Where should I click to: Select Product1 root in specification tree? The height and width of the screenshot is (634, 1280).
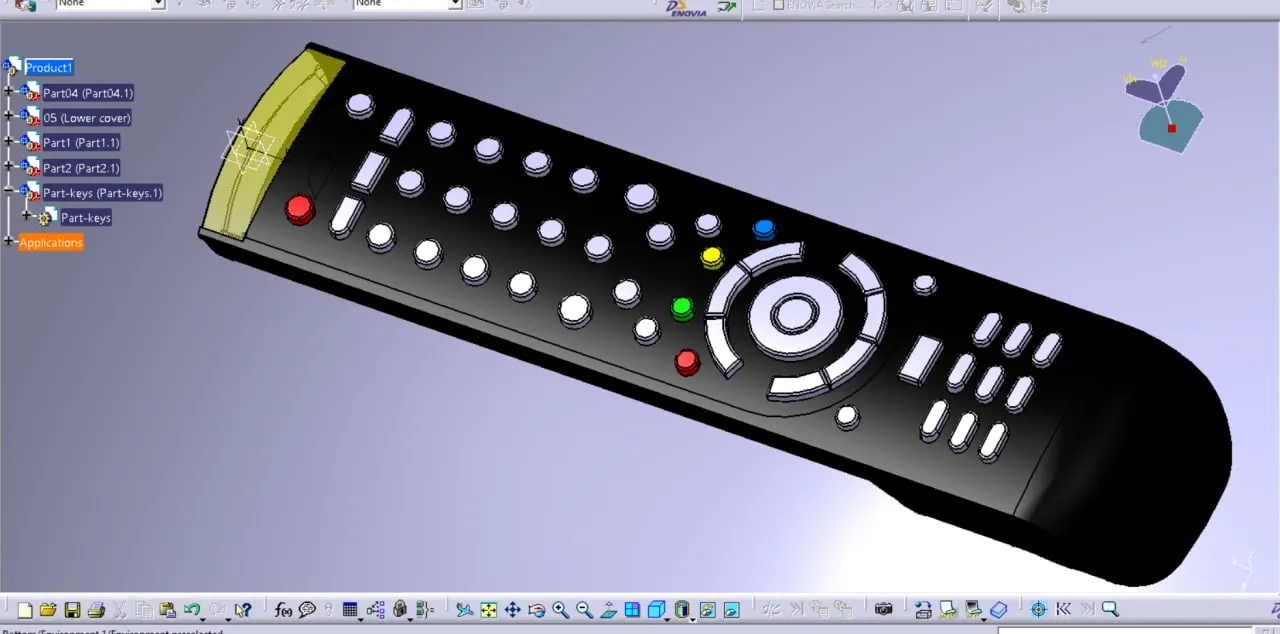[x=48, y=67]
